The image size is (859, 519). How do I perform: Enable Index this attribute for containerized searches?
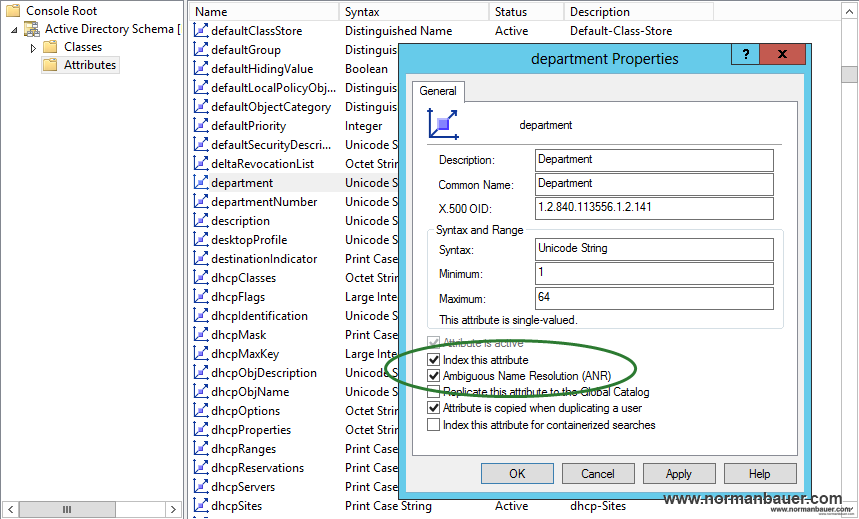pos(433,424)
